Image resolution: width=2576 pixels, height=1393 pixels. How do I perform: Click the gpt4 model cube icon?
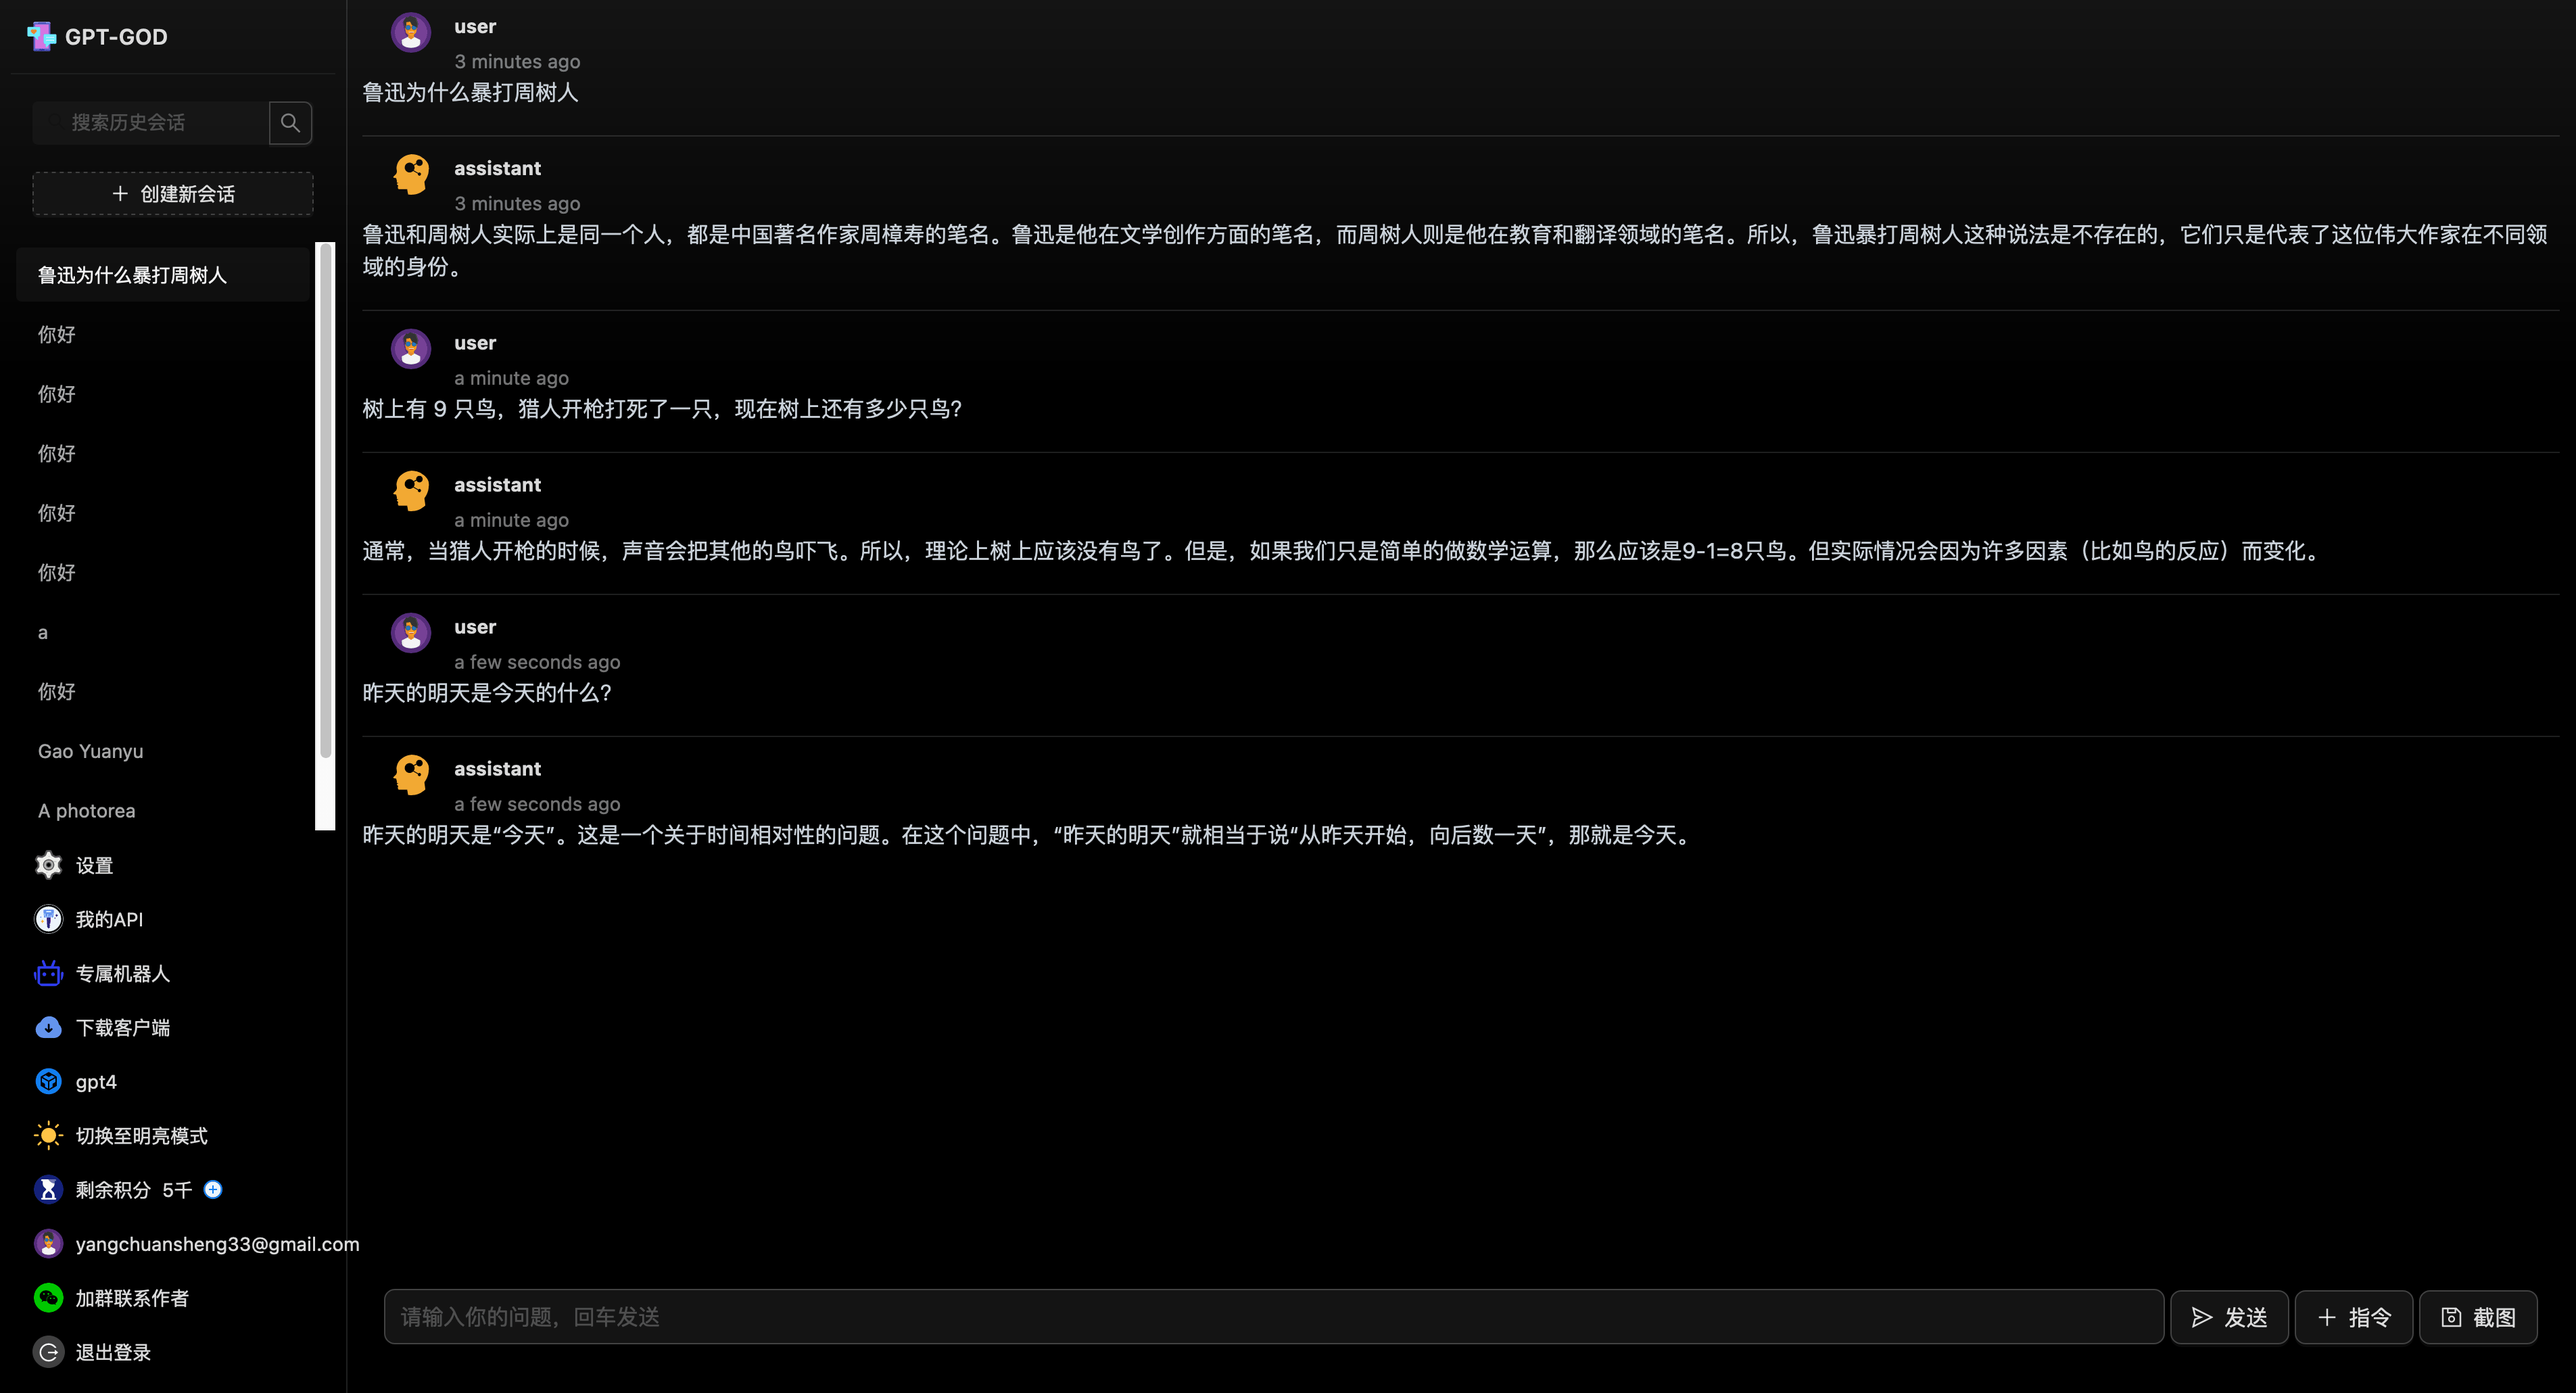[48, 1081]
